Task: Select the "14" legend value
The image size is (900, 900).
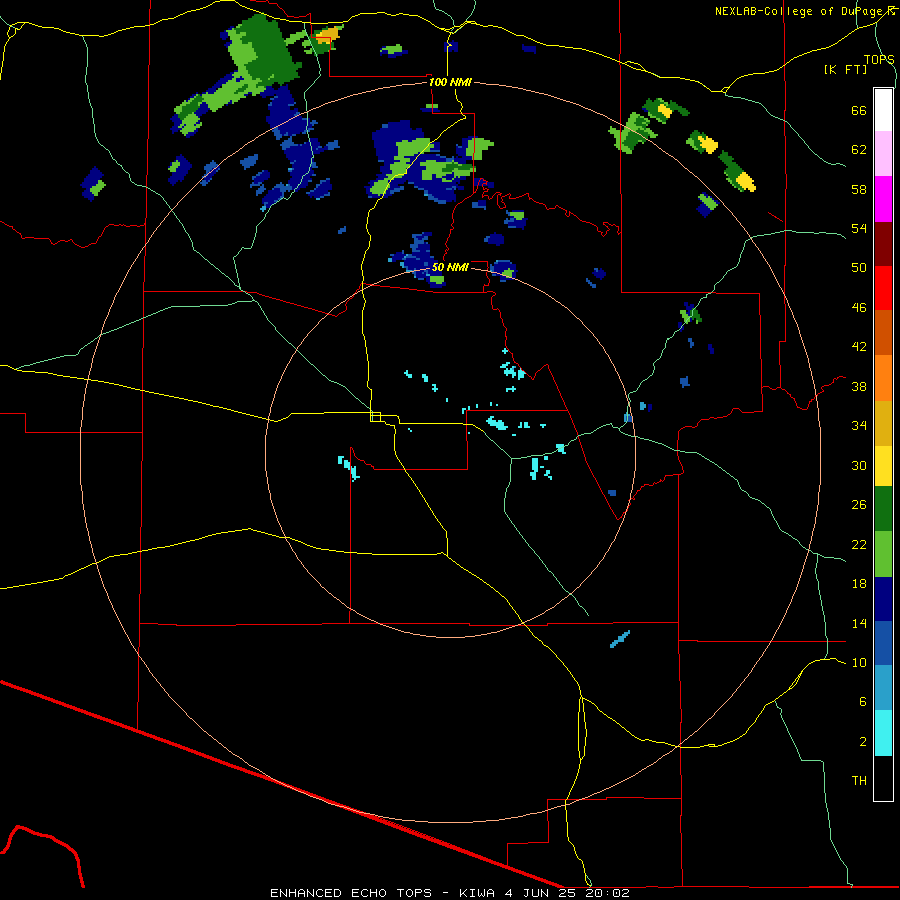Action: click(x=859, y=623)
